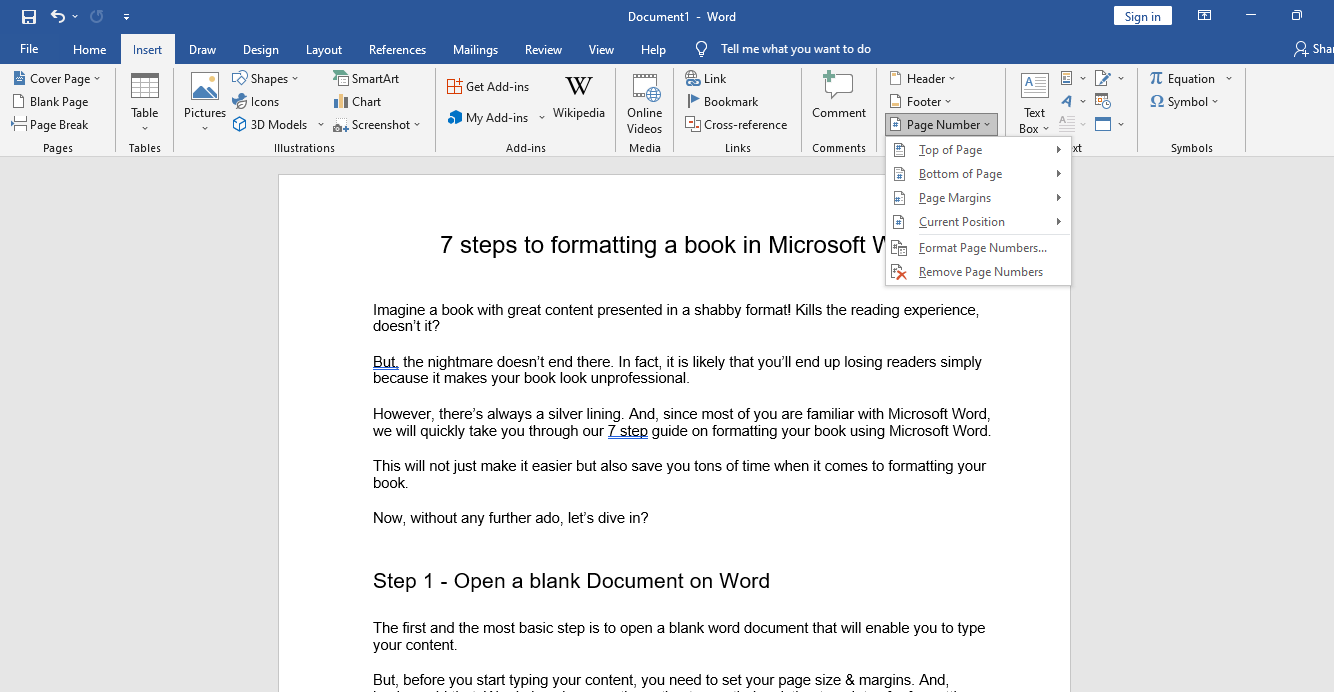This screenshot has height=692, width=1334.
Task: Open Customize Quick Access Toolbar dropdown
Action: (x=125, y=17)
